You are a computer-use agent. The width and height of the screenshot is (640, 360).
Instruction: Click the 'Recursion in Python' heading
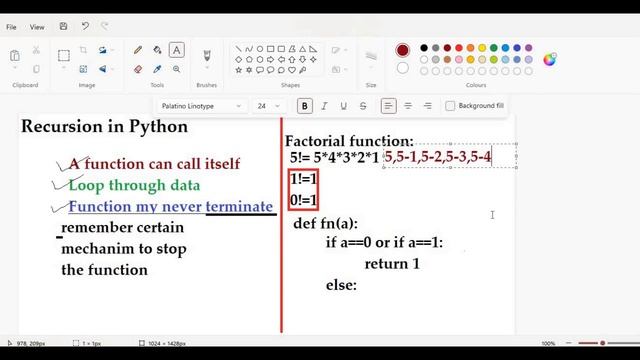pos(104,127)
